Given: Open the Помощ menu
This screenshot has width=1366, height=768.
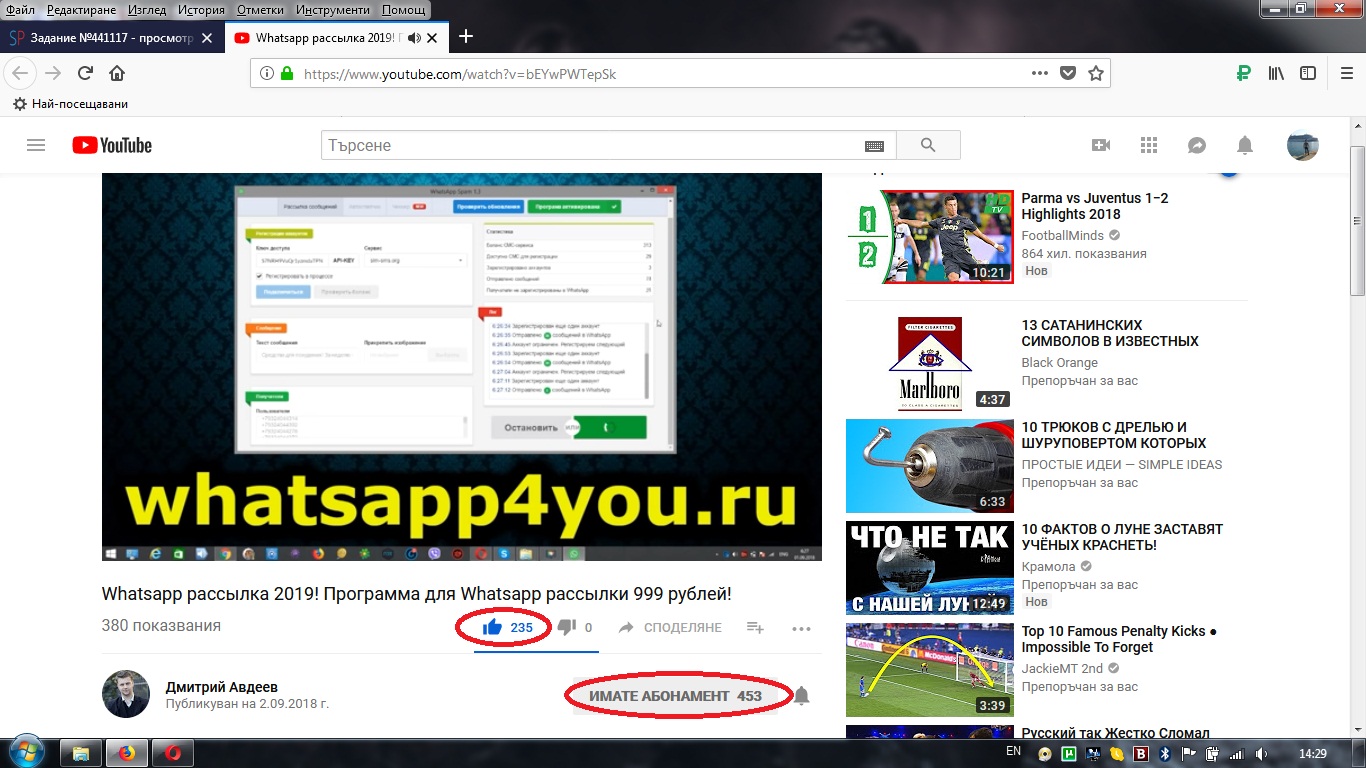Looking at the screenshot, I should 403,10.
